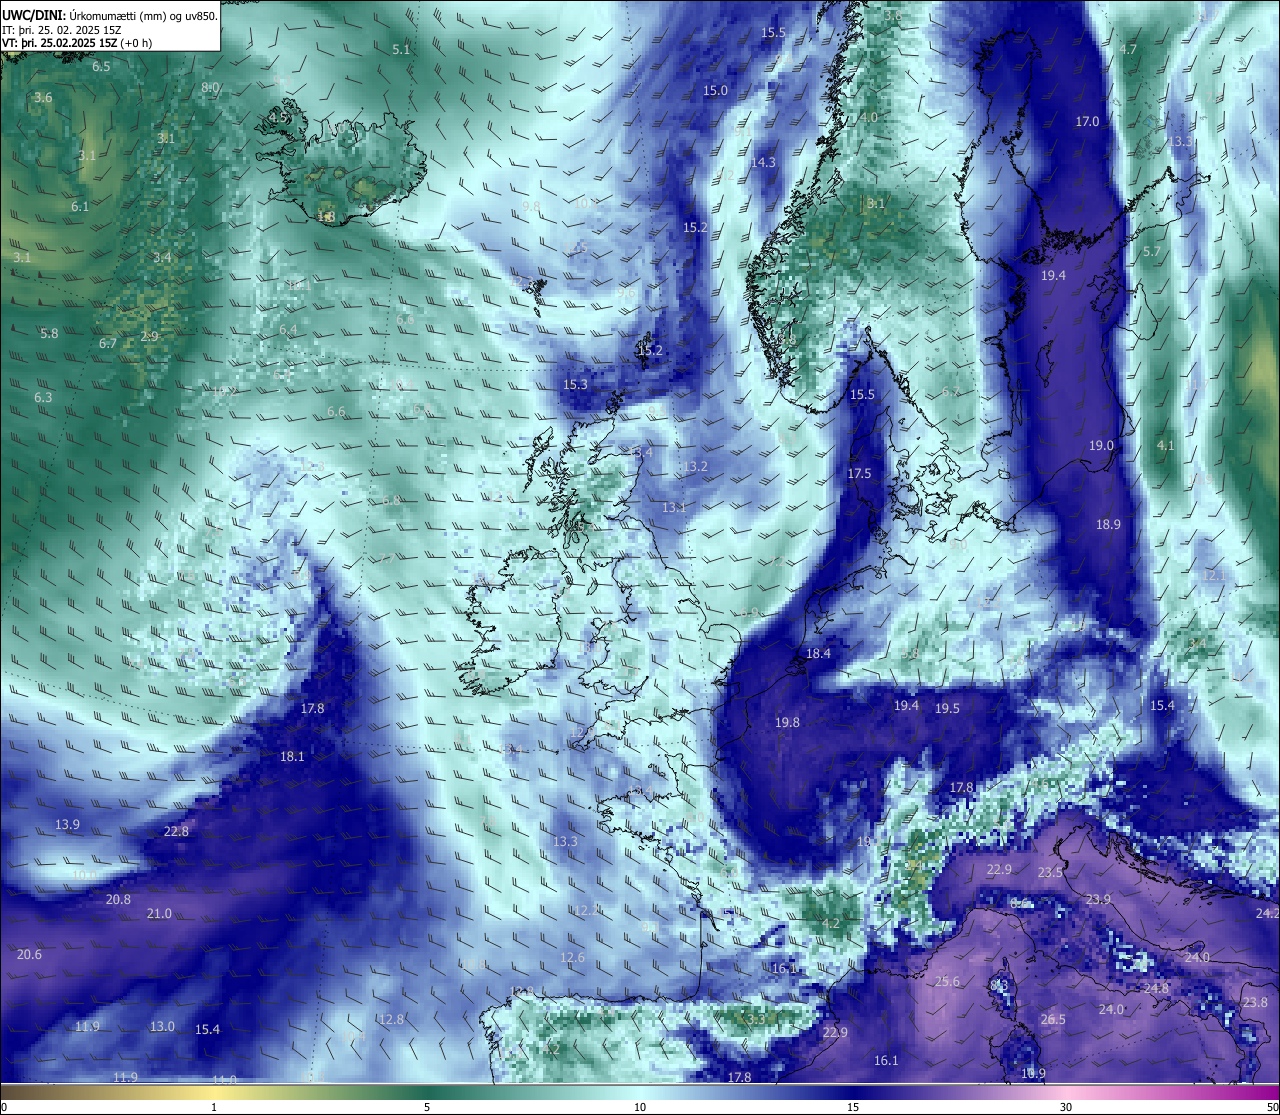
Task: Click the map value 13.1
Action: 674,508
